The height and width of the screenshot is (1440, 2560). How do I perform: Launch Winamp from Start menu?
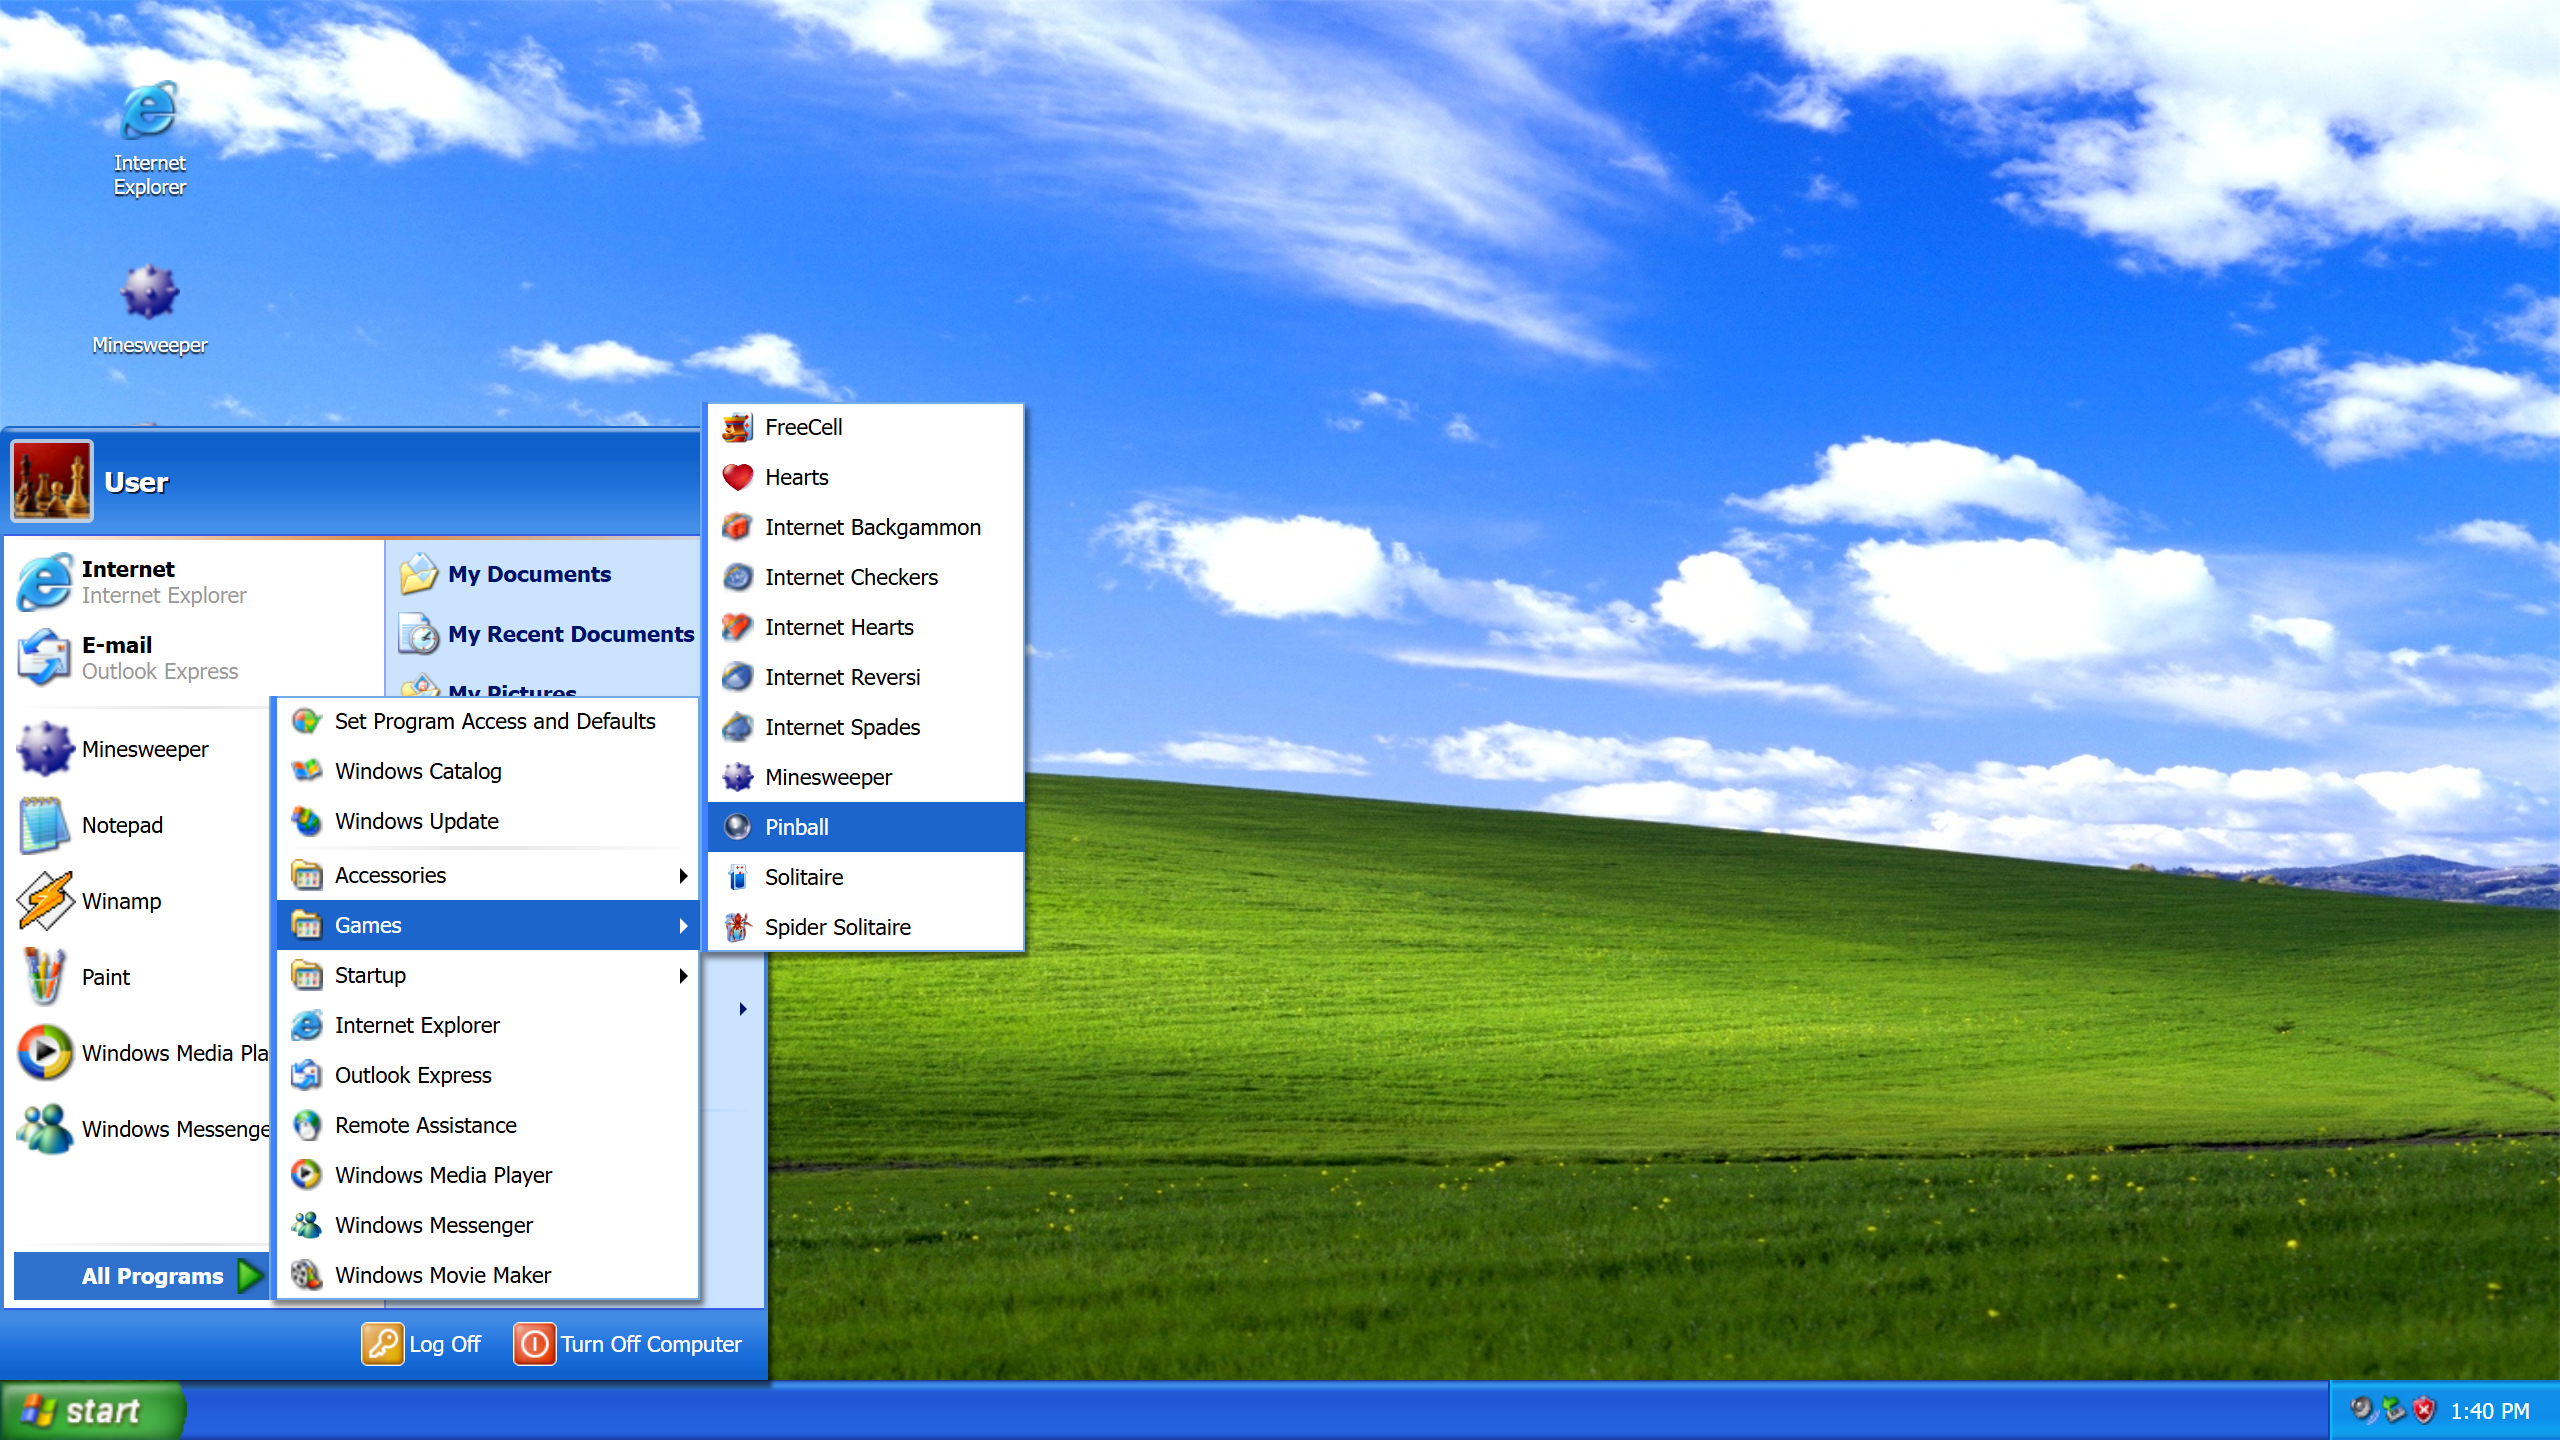click(140, 901)
